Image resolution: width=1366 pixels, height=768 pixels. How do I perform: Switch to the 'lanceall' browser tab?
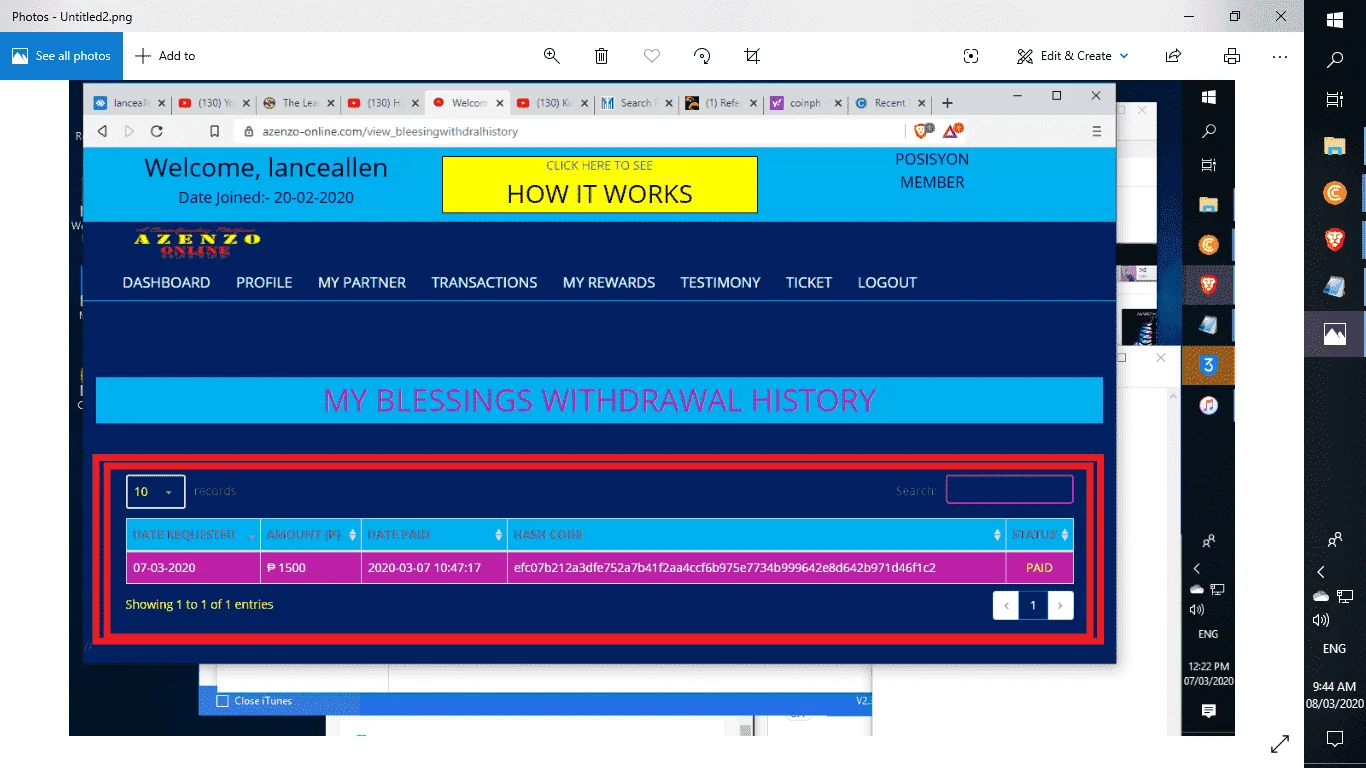tap(129, 103)
